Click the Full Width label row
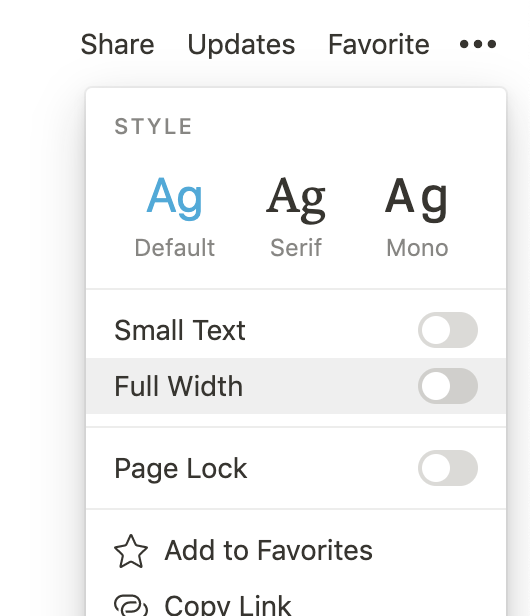 296,386
